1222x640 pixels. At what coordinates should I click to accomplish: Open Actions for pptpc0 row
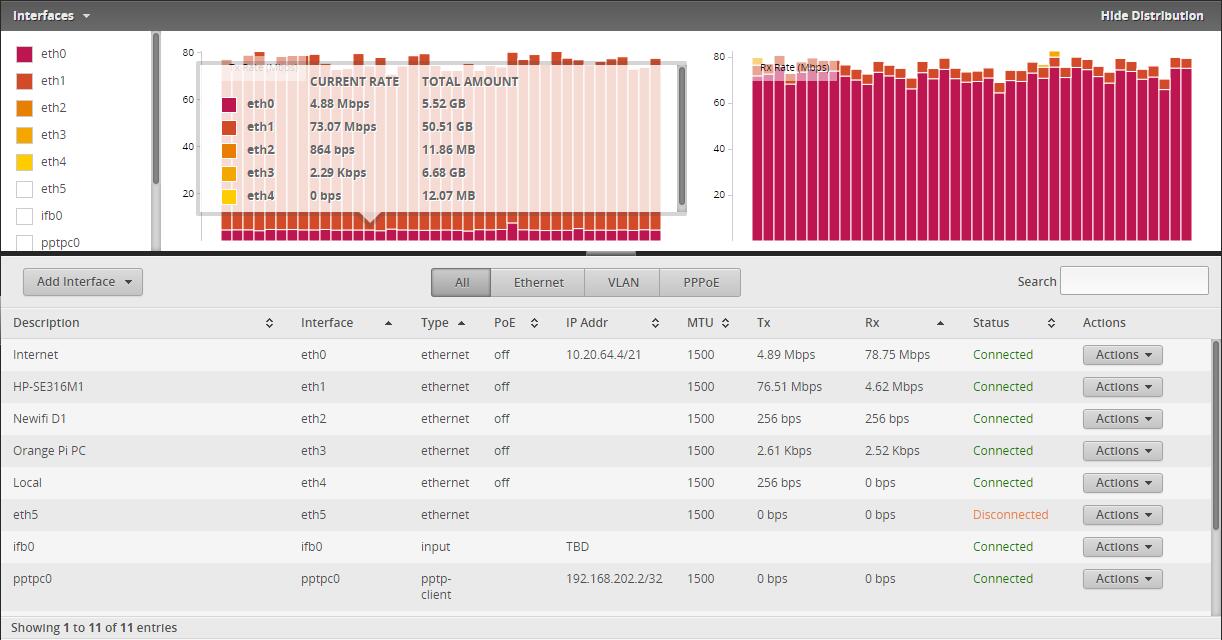coord(1122,579)
